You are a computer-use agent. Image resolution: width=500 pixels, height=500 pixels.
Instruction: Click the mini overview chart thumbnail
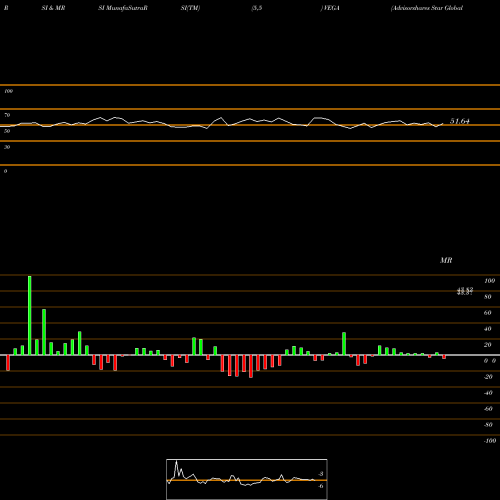coord(247,479)
